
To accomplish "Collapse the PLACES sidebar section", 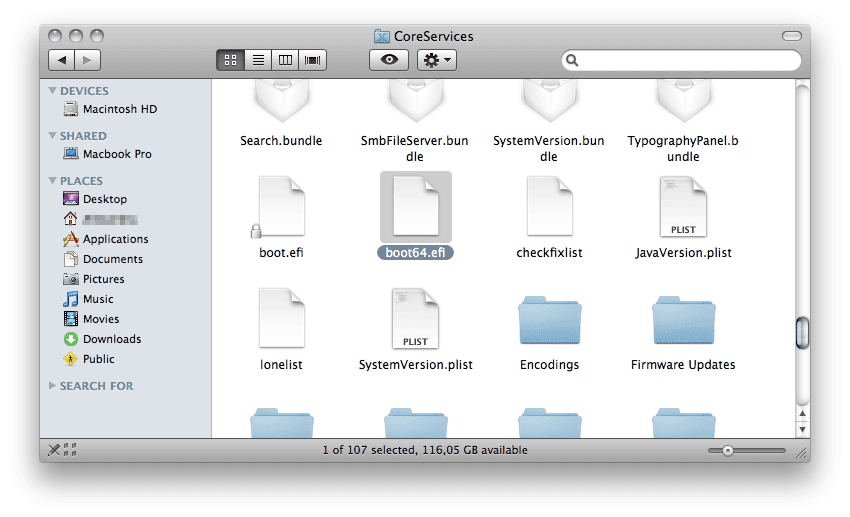I will point(53,180).
